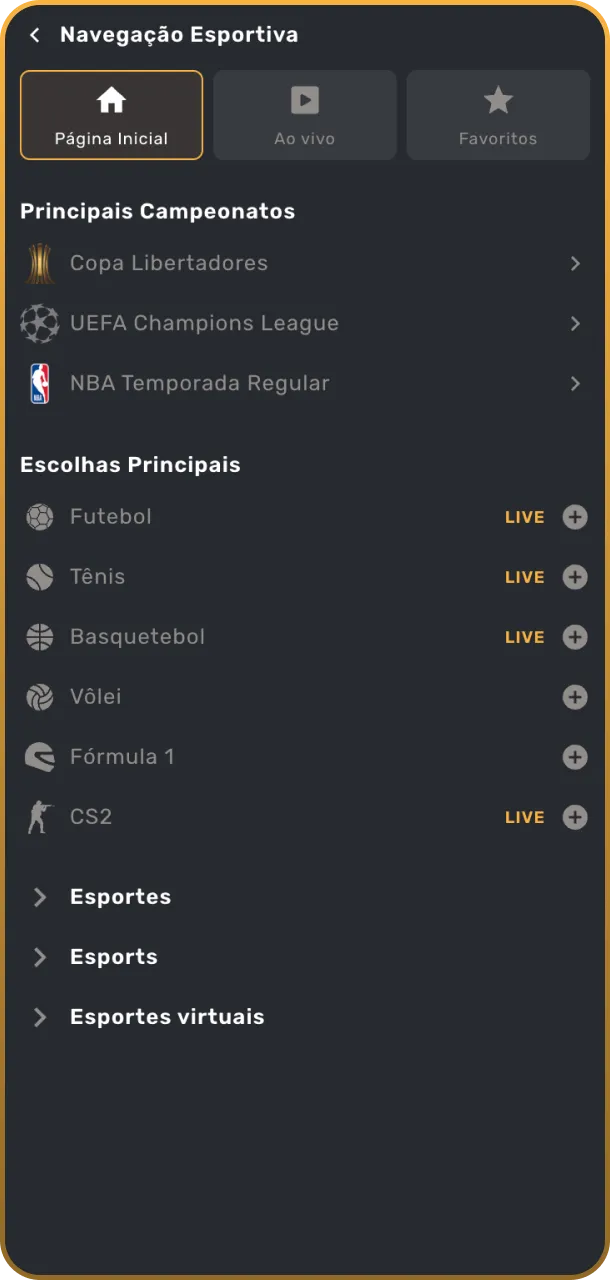Select the basketball icon next to Basquetebol
The height and width of the screenshot is (1280, 610).
pos(39,637)
